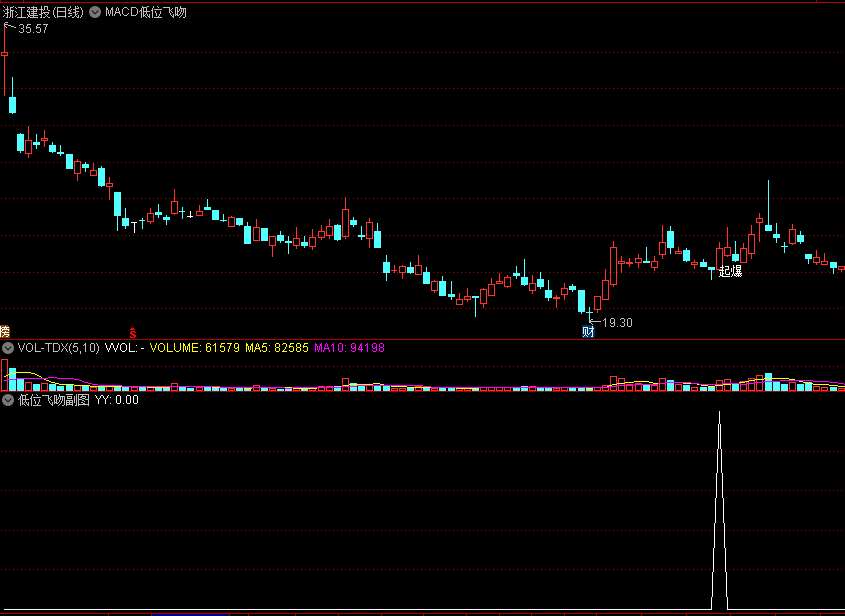The height and width of the screenshot is (616, 845).
Task: Click the MACD低位飞吻 indicator name
Action: pyautogui.click(x=146, y=12)
